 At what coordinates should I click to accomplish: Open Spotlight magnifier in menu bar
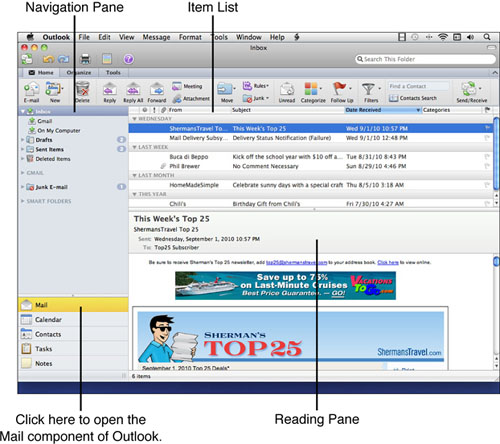pyautogui.click(x=487, y=37)
